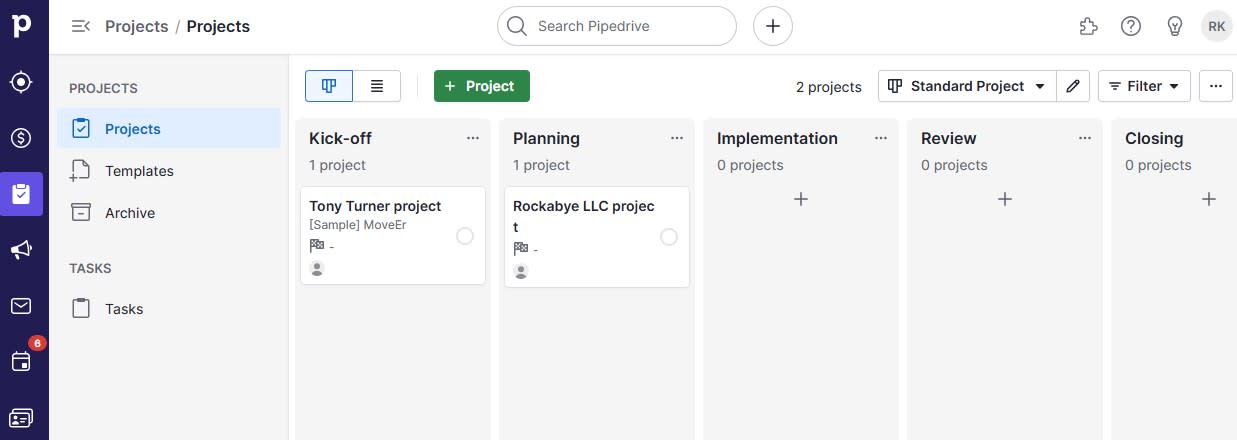The height and width of the screenshot is (440, 1237).
Task: Mark Tony Turner project as complete
Action: (x=465, y=236)
